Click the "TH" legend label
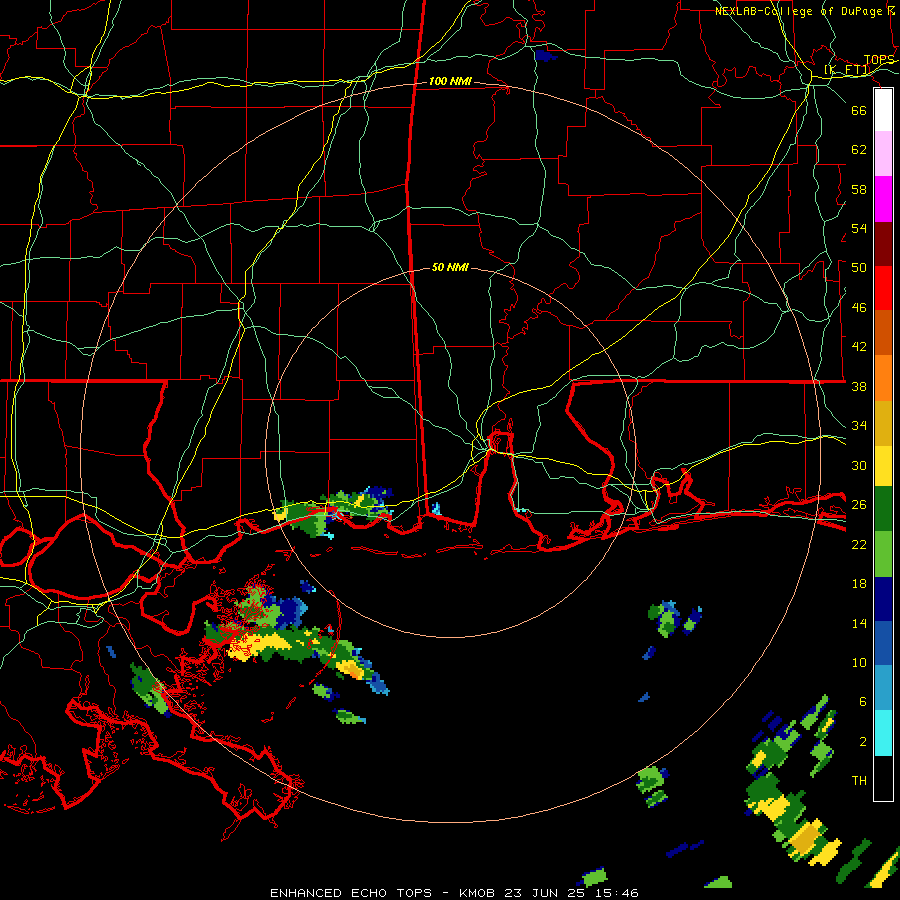 (859, 781)
